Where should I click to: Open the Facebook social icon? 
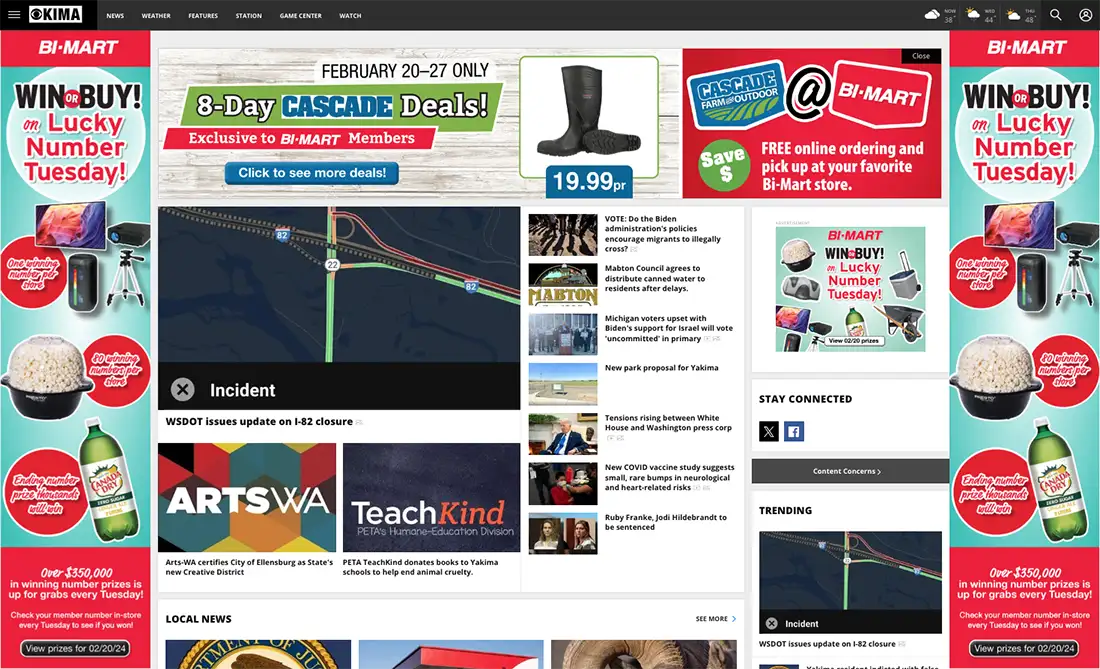793,431
